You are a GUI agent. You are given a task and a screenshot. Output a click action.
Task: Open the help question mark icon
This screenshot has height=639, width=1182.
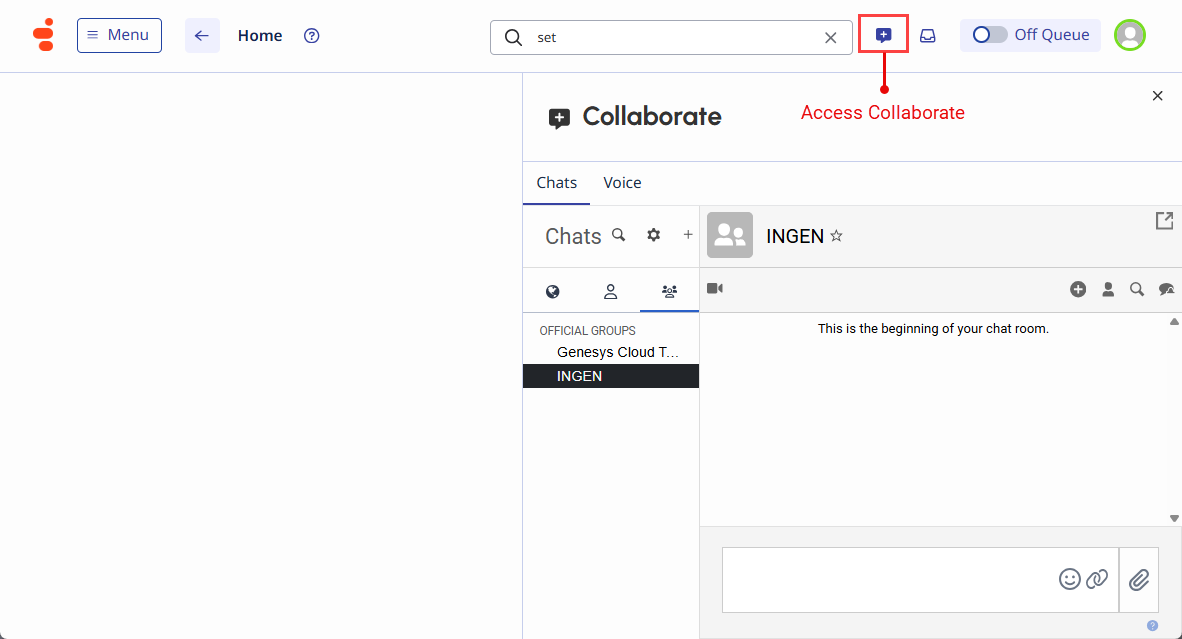tap(312, 36)
